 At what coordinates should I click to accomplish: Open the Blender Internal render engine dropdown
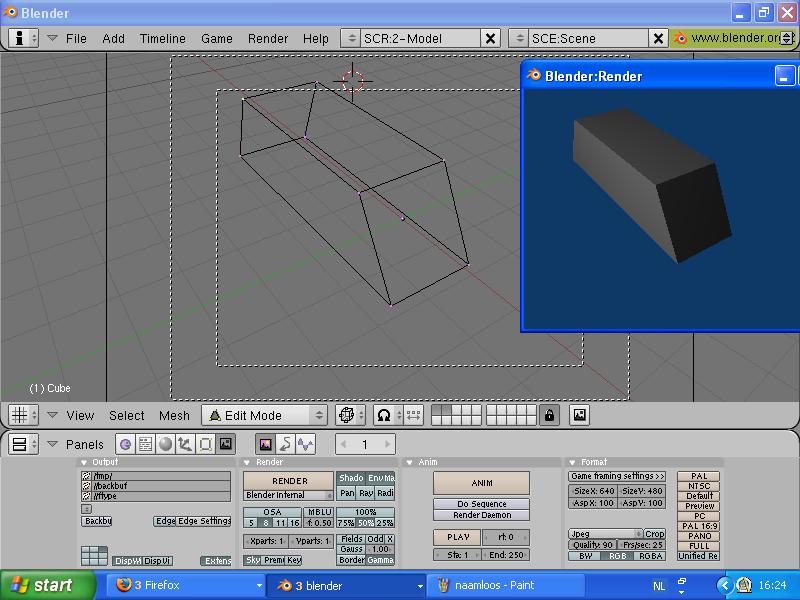288,495
